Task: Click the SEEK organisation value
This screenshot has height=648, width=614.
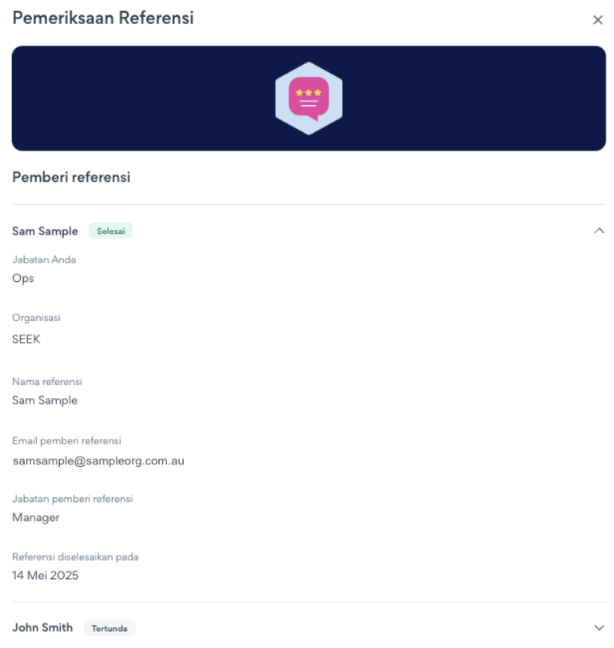Action: 26,339
